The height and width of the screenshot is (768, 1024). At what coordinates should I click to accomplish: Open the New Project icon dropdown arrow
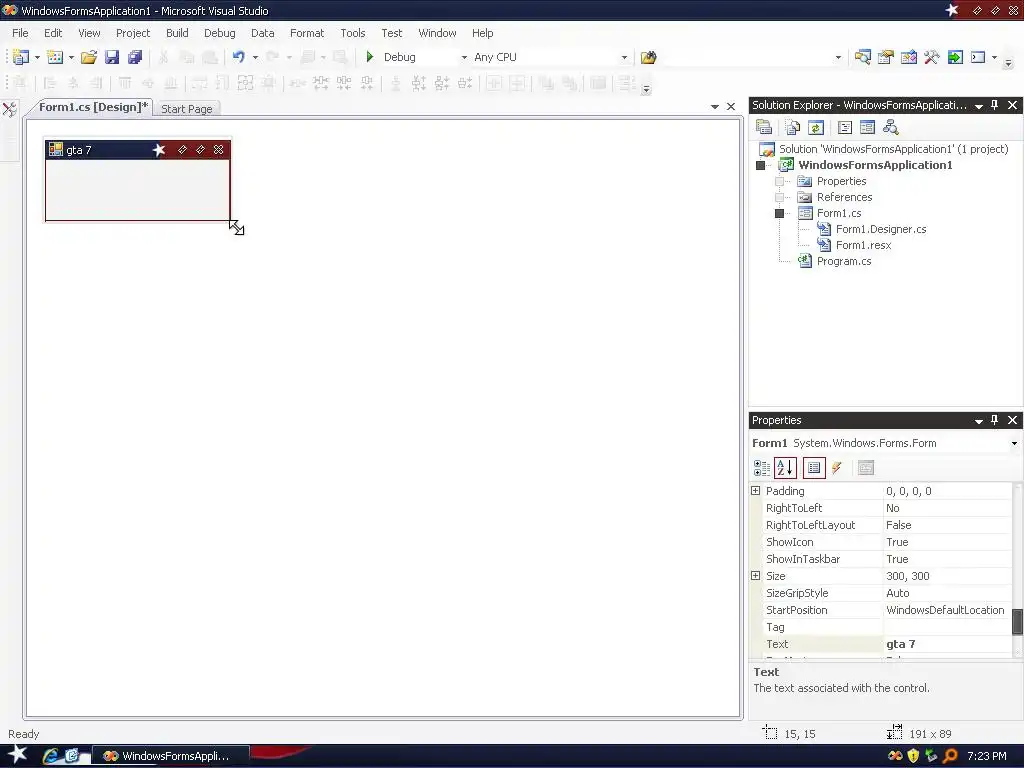(x=37, y=57)
